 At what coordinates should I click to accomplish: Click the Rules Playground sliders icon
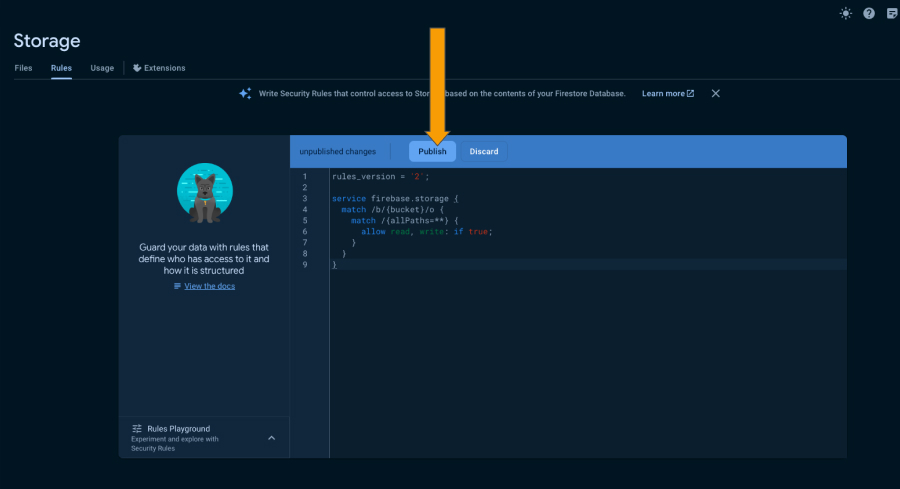(x=137, y=429)
